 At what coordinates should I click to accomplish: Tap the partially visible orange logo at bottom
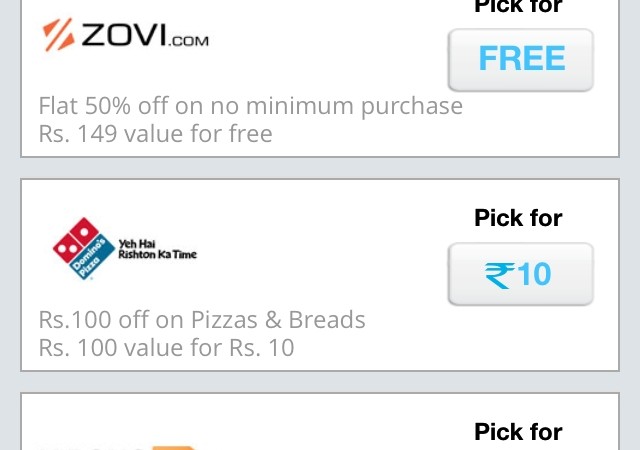[175, 448]
